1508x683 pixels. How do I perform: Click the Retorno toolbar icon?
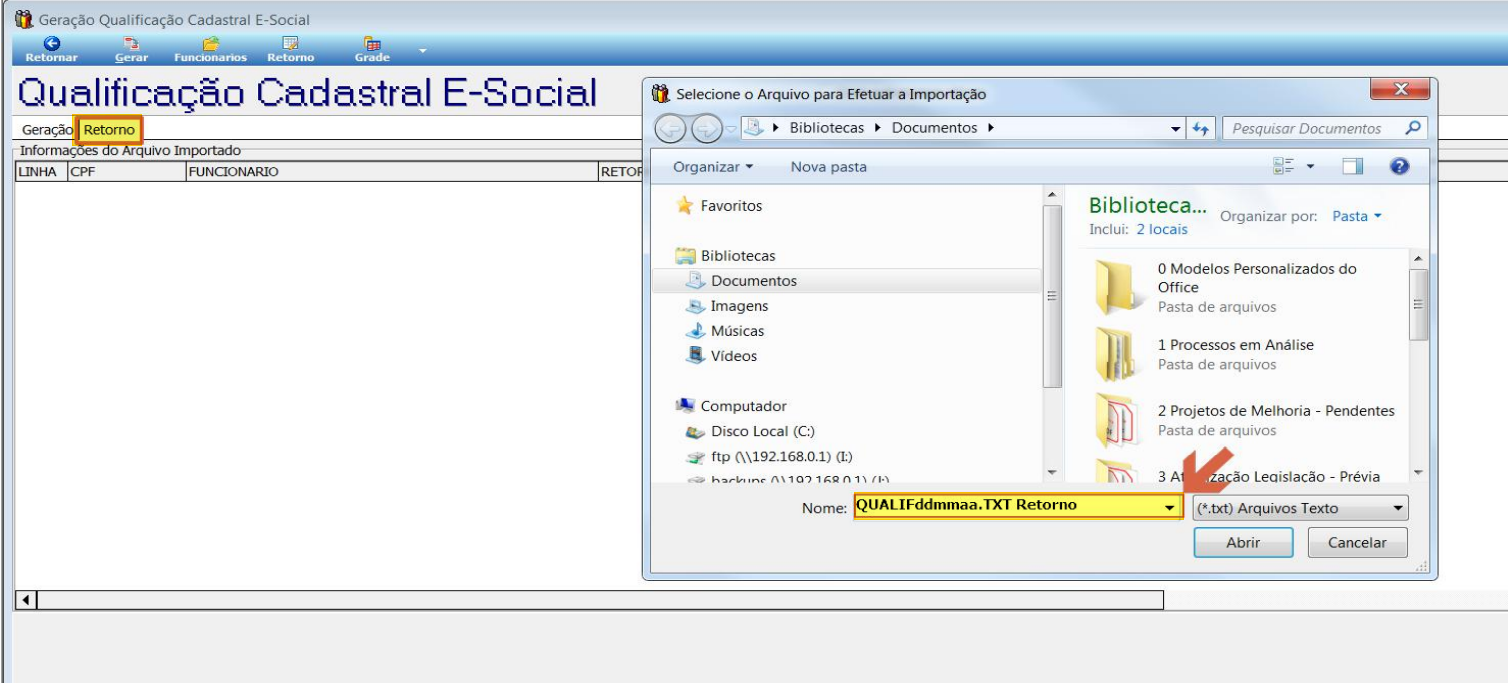pos(290,49)
